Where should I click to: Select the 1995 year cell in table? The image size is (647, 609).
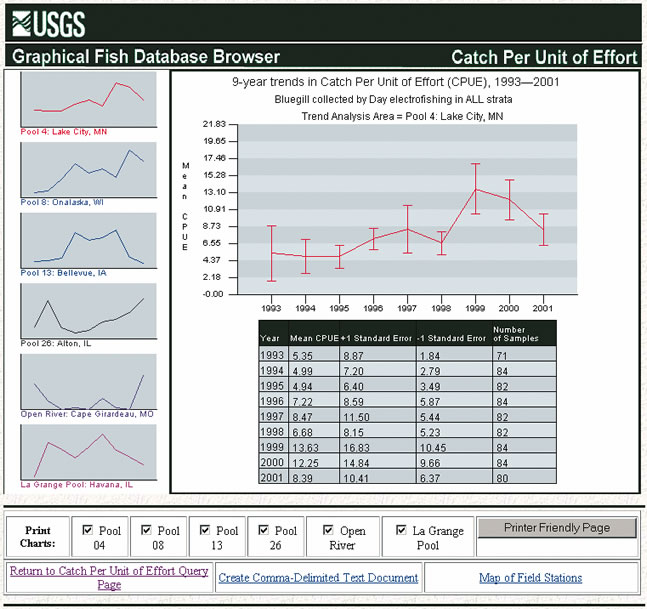tap(272, 386)
